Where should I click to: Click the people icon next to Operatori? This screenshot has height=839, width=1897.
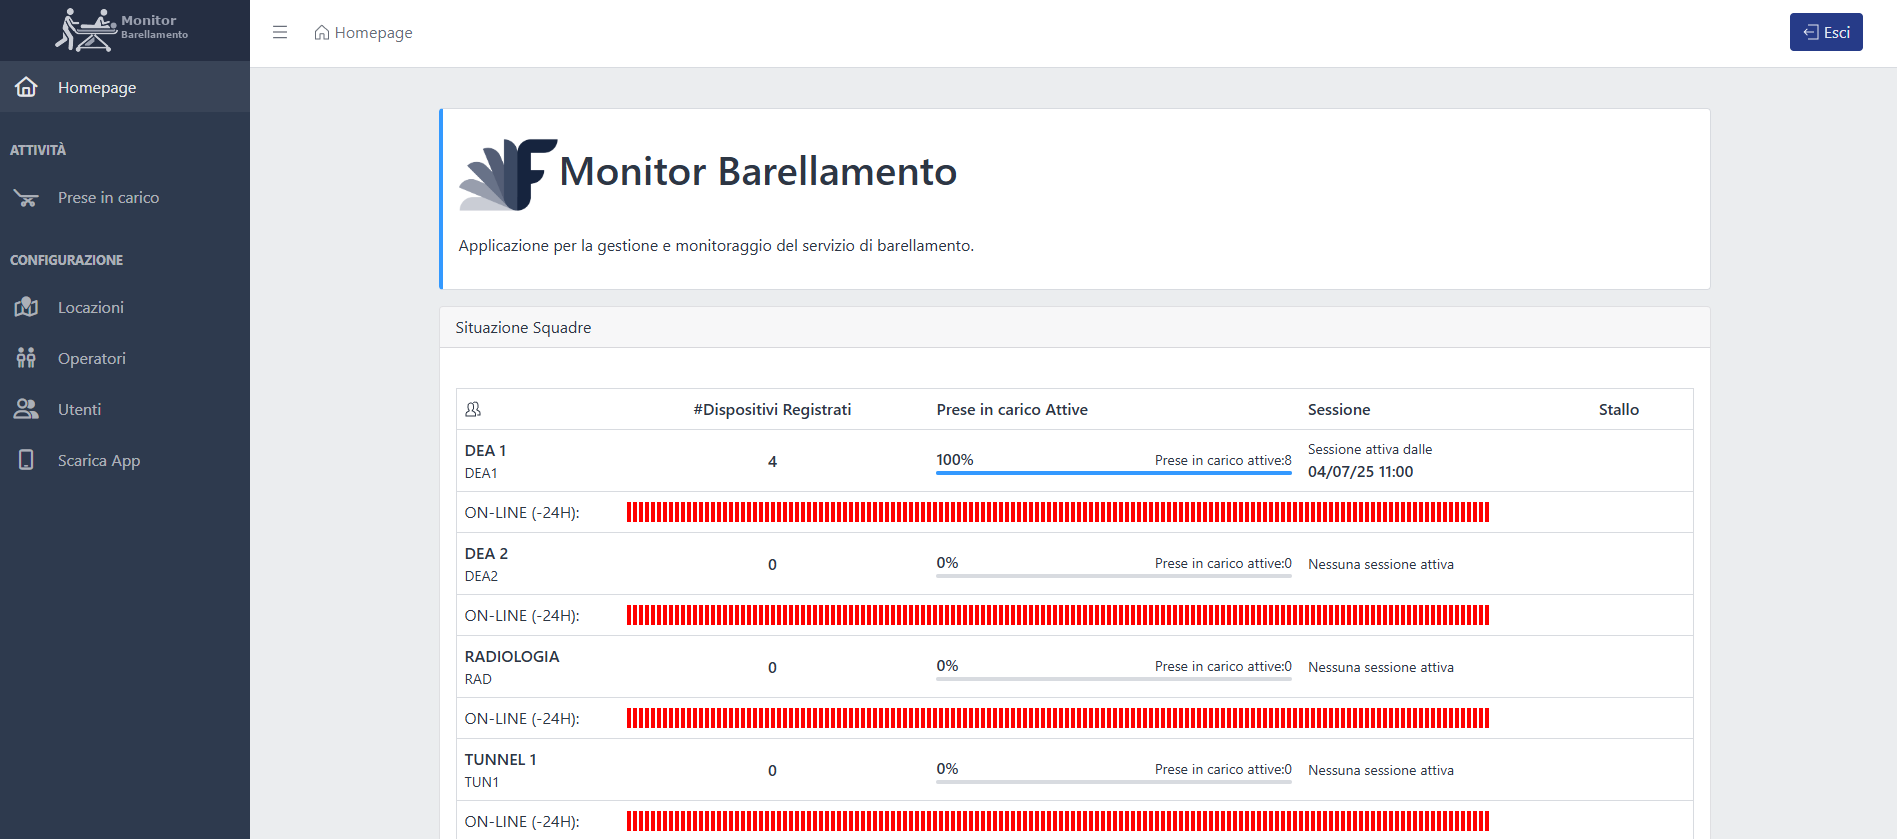[x=26, y=358]
